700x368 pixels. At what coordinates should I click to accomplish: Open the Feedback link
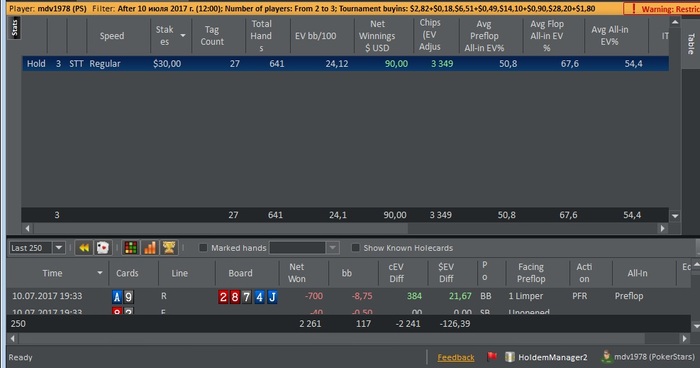pos(456,357)
